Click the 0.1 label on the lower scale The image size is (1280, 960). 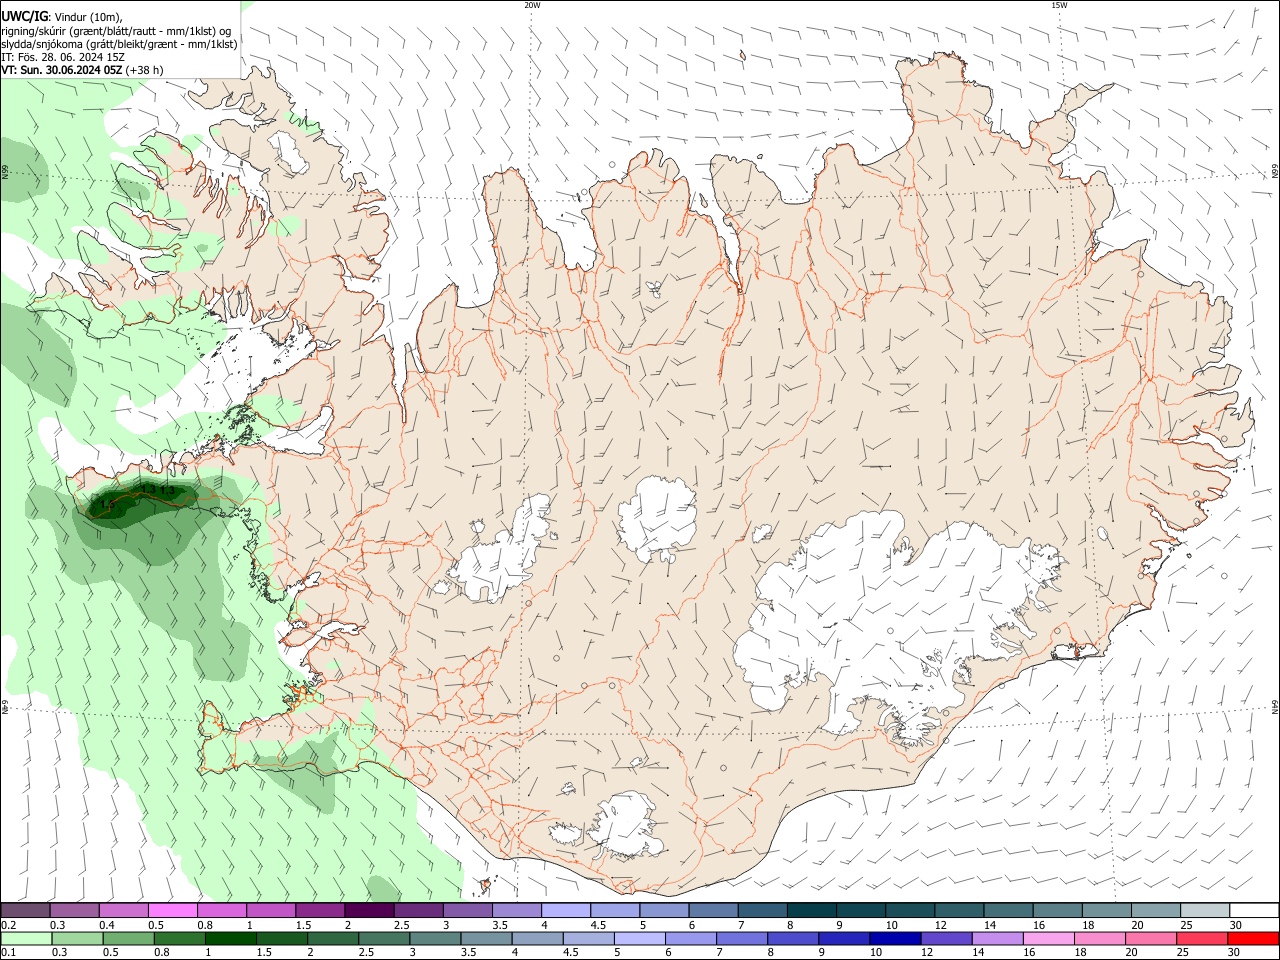pyautogui.click(x=8, y=952)
